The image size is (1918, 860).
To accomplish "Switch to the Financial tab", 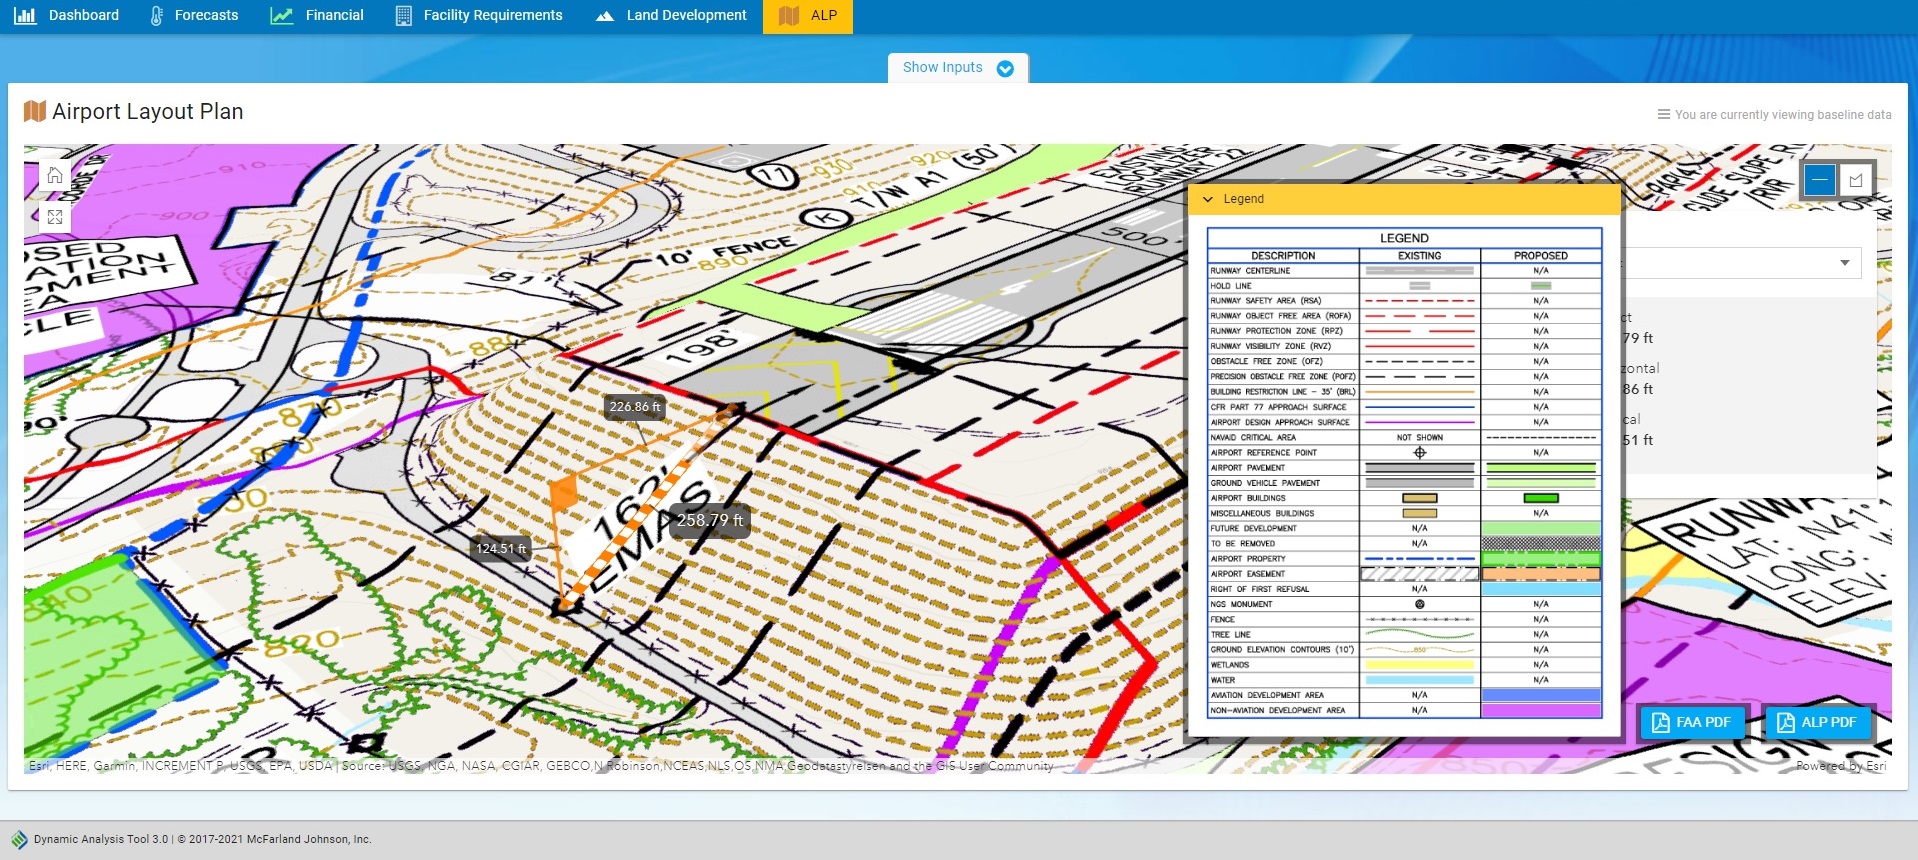I will pos(317,15).
